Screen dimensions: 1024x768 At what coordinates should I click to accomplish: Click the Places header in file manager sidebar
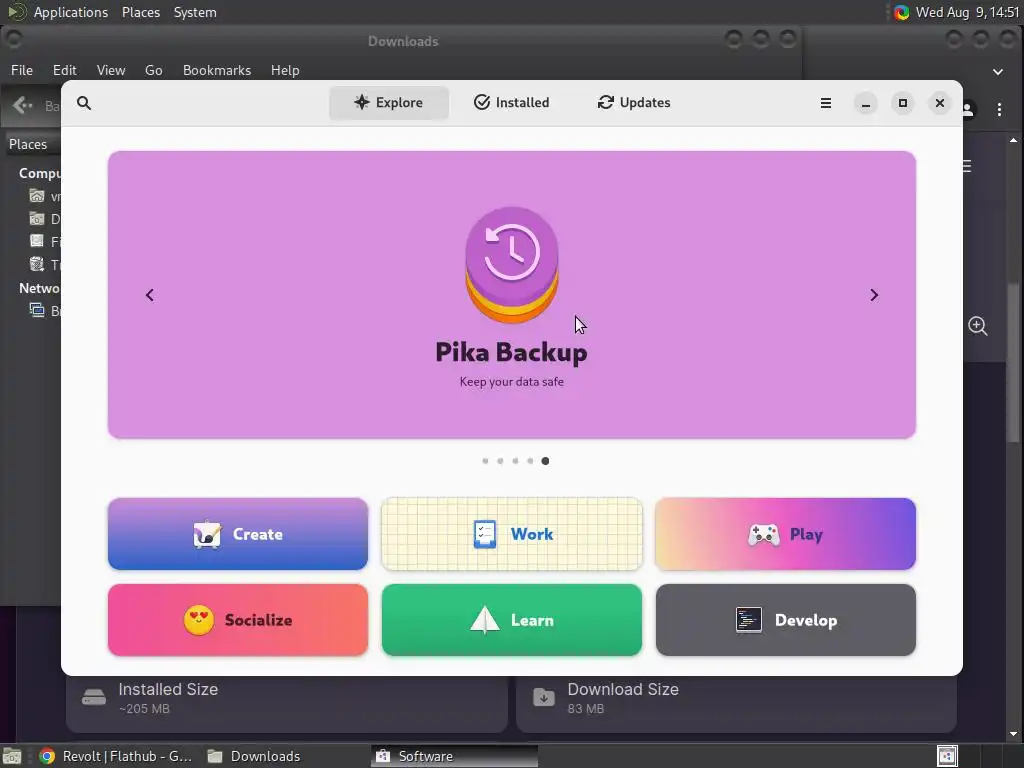(28, 144)
